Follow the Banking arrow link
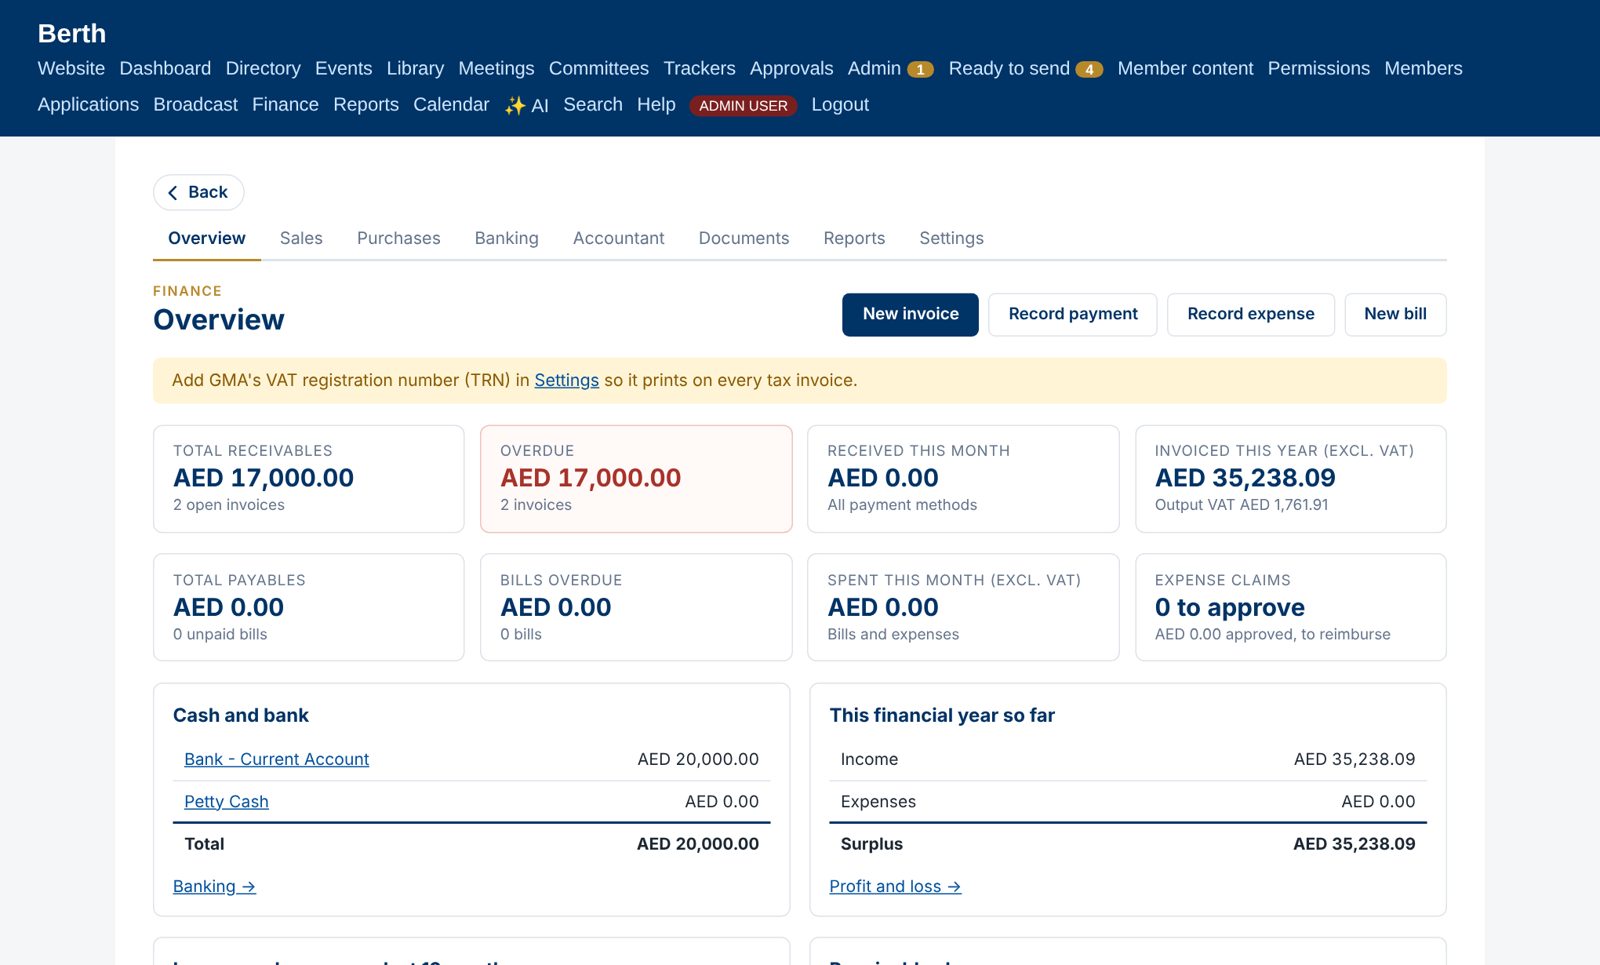The height and width of the screenshot is (965, 1600). coord(214,886)
